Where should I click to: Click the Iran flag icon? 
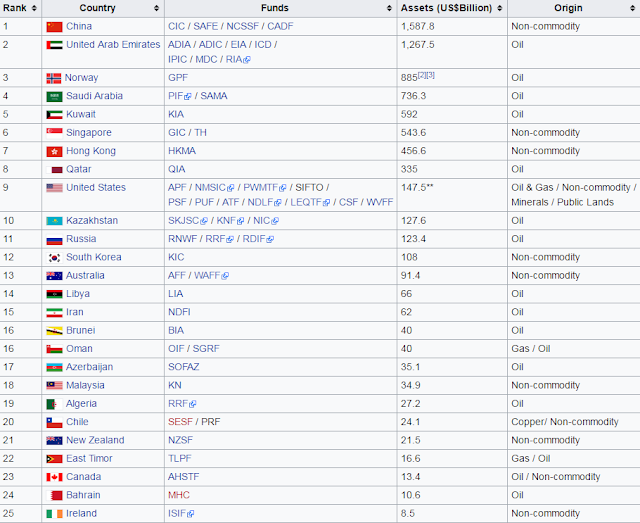[x=54, y=312]
